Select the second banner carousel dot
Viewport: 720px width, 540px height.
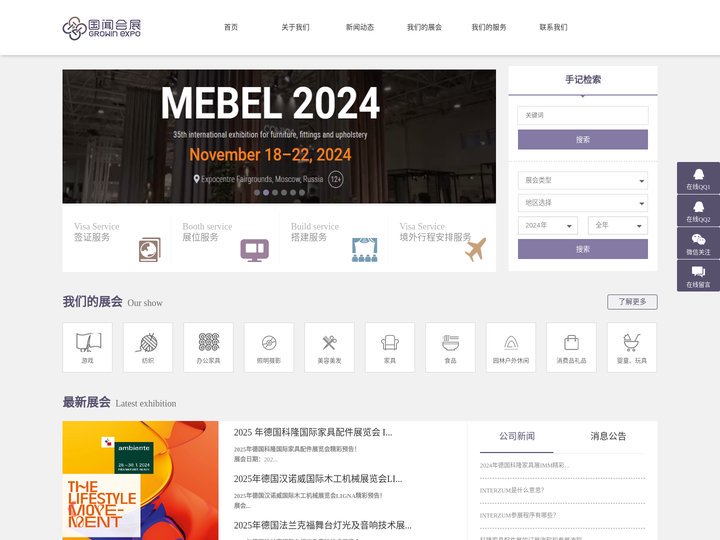[x=266, y=192]
